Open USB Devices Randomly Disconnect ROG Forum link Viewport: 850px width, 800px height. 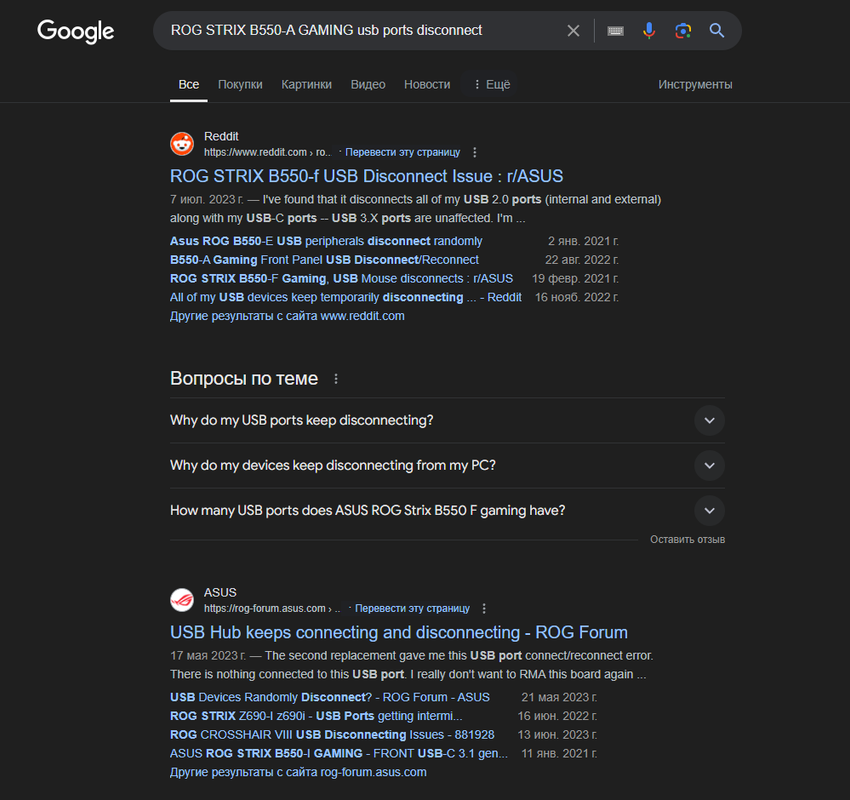click(x=330, y=697)
